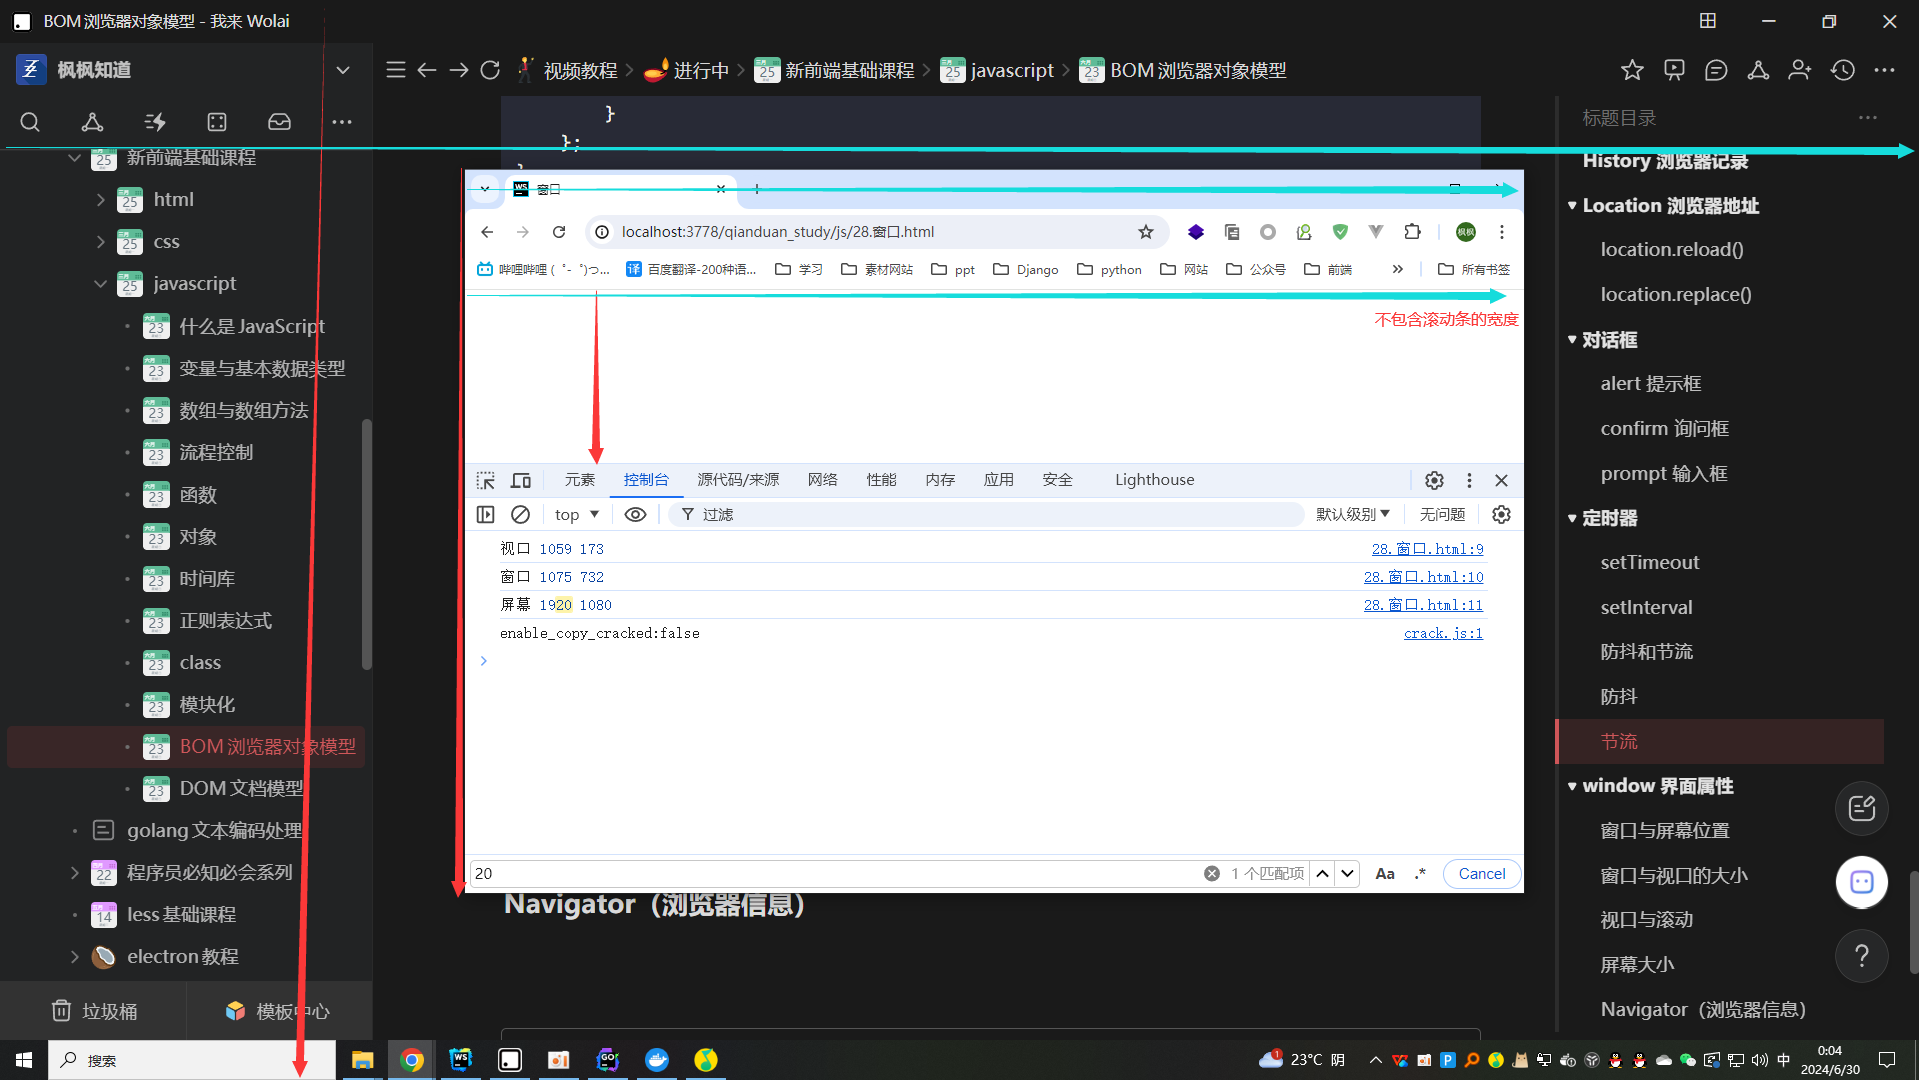The image size is (1919, 1080).
Task: Open page history clock icon
Action: [1842, 70]
